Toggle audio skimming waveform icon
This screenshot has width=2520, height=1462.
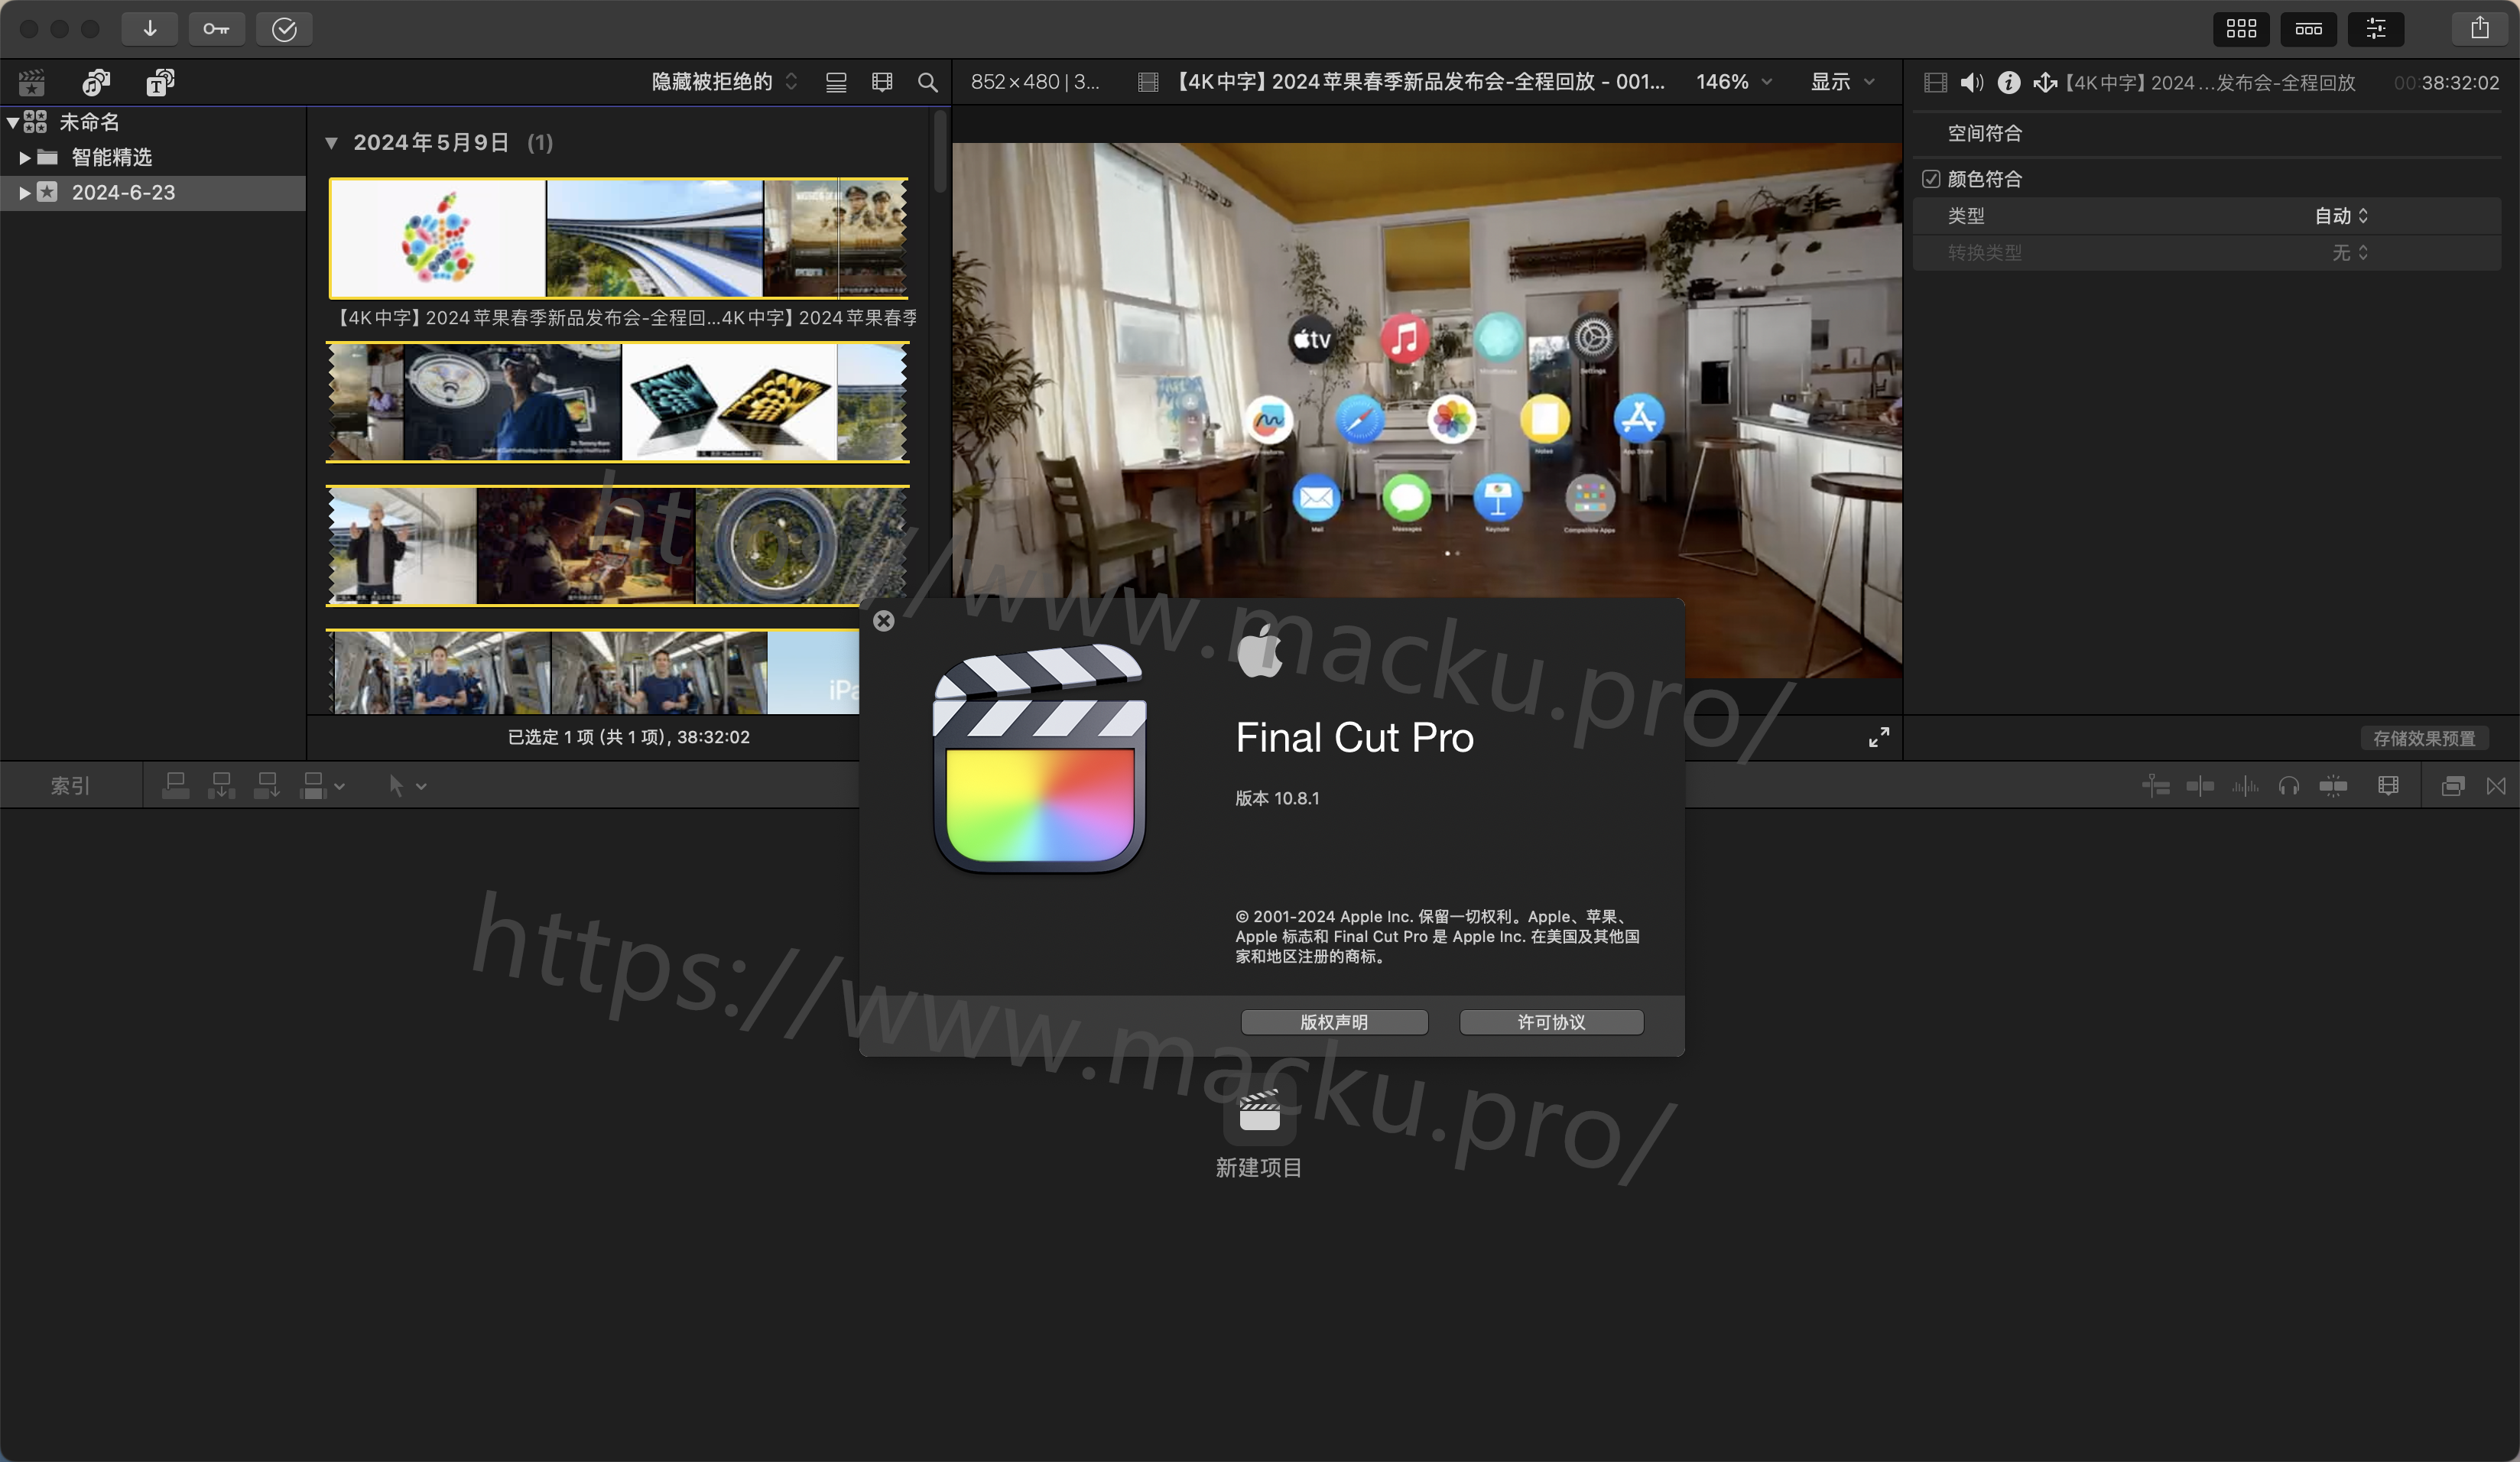tap(2245, 787)
